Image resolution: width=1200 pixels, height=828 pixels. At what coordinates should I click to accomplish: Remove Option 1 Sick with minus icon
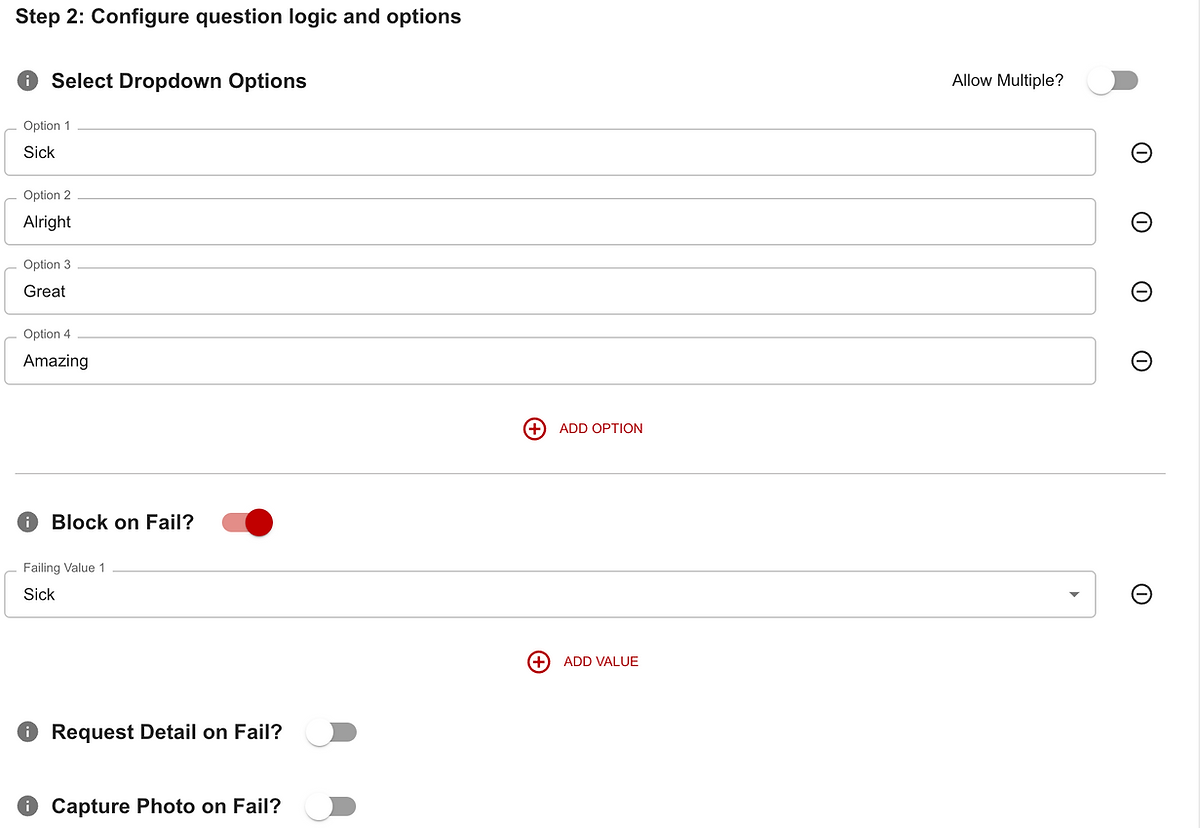tap(1141, 153)
